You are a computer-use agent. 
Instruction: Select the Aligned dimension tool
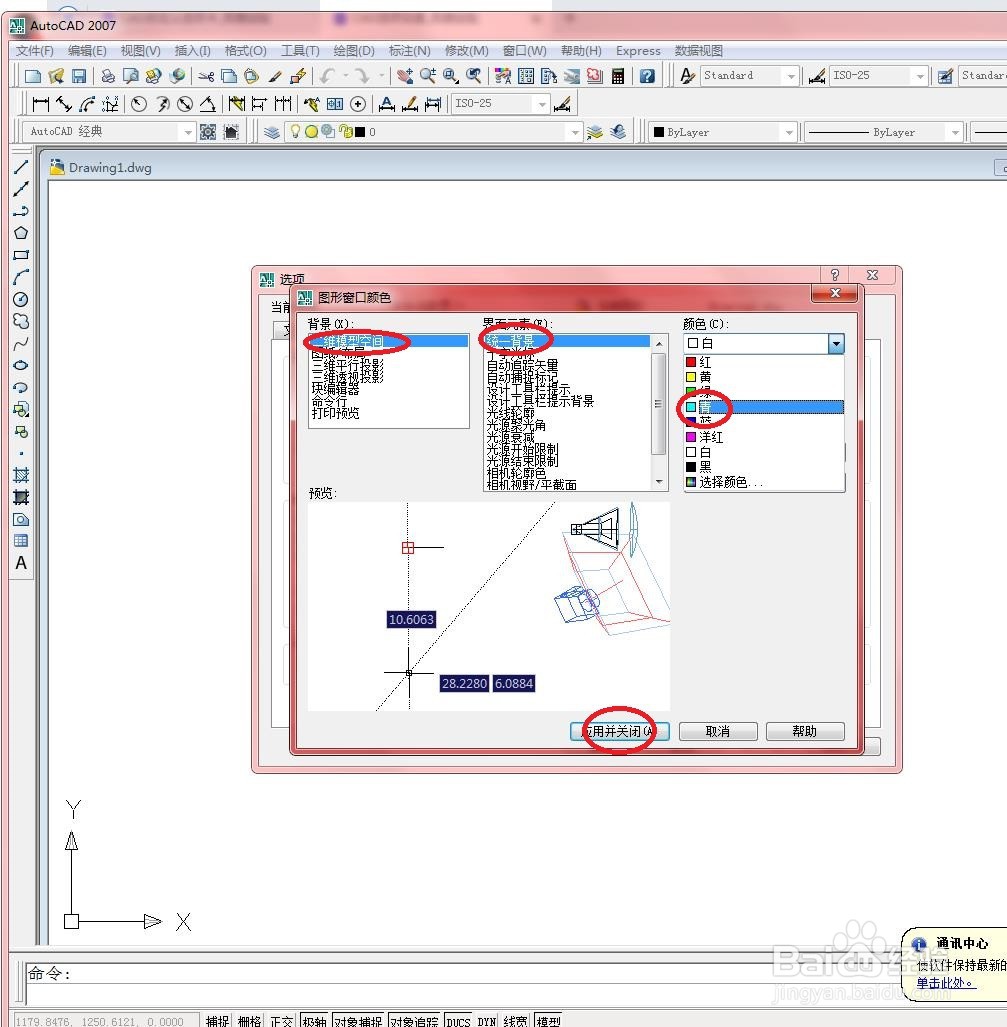[64, 103]
